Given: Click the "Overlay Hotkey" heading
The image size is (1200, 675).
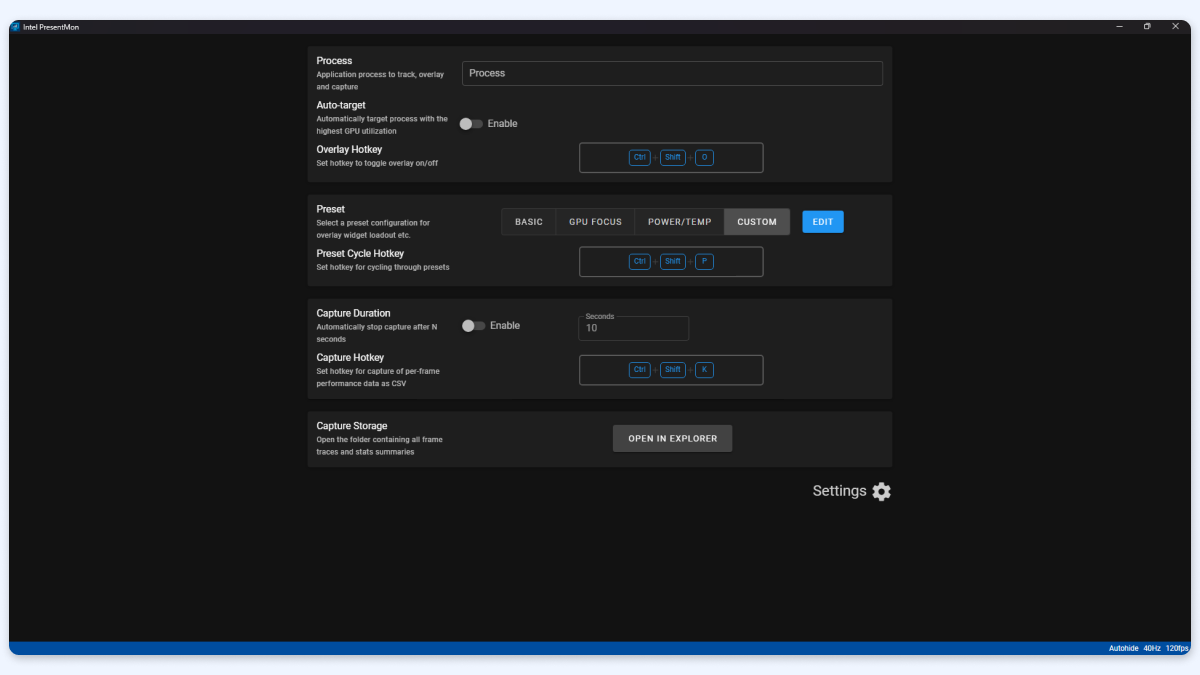Looking at the screenshot, I should [x=349, y=150].
